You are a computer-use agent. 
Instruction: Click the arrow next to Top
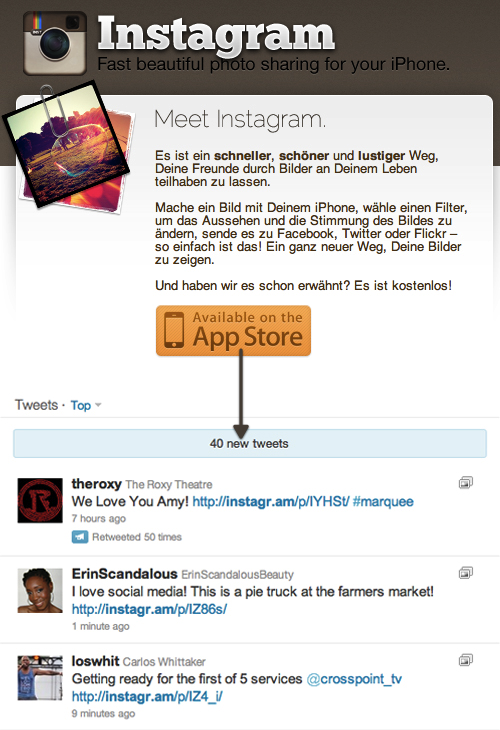tap(98, 406)
